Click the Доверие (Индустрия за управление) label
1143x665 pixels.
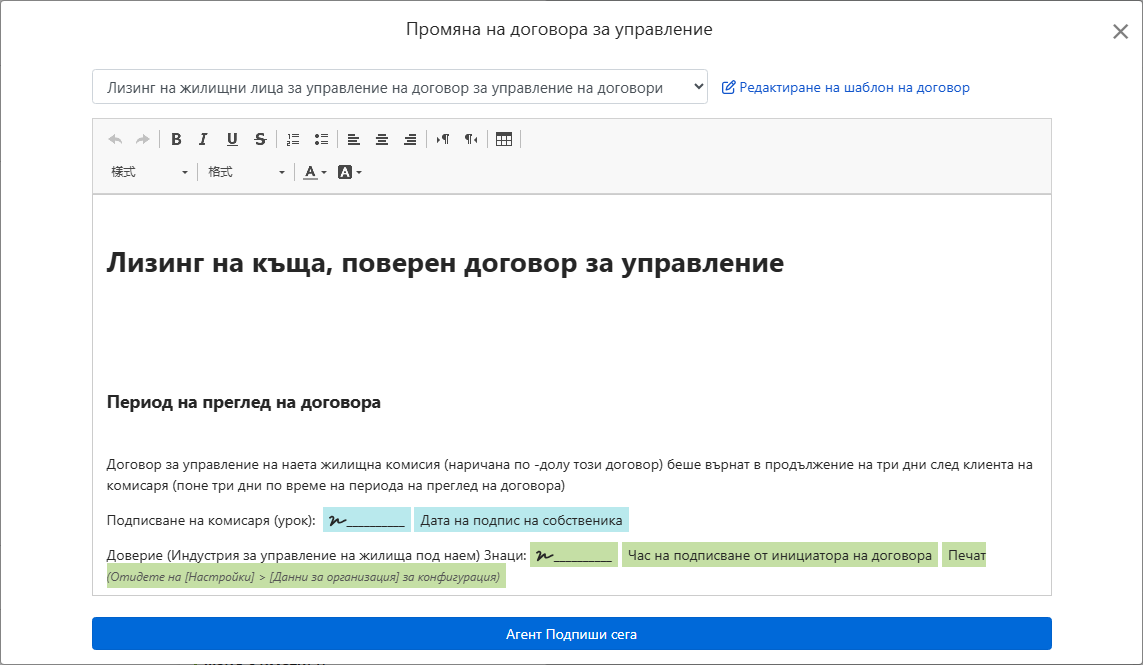point(316,555)
